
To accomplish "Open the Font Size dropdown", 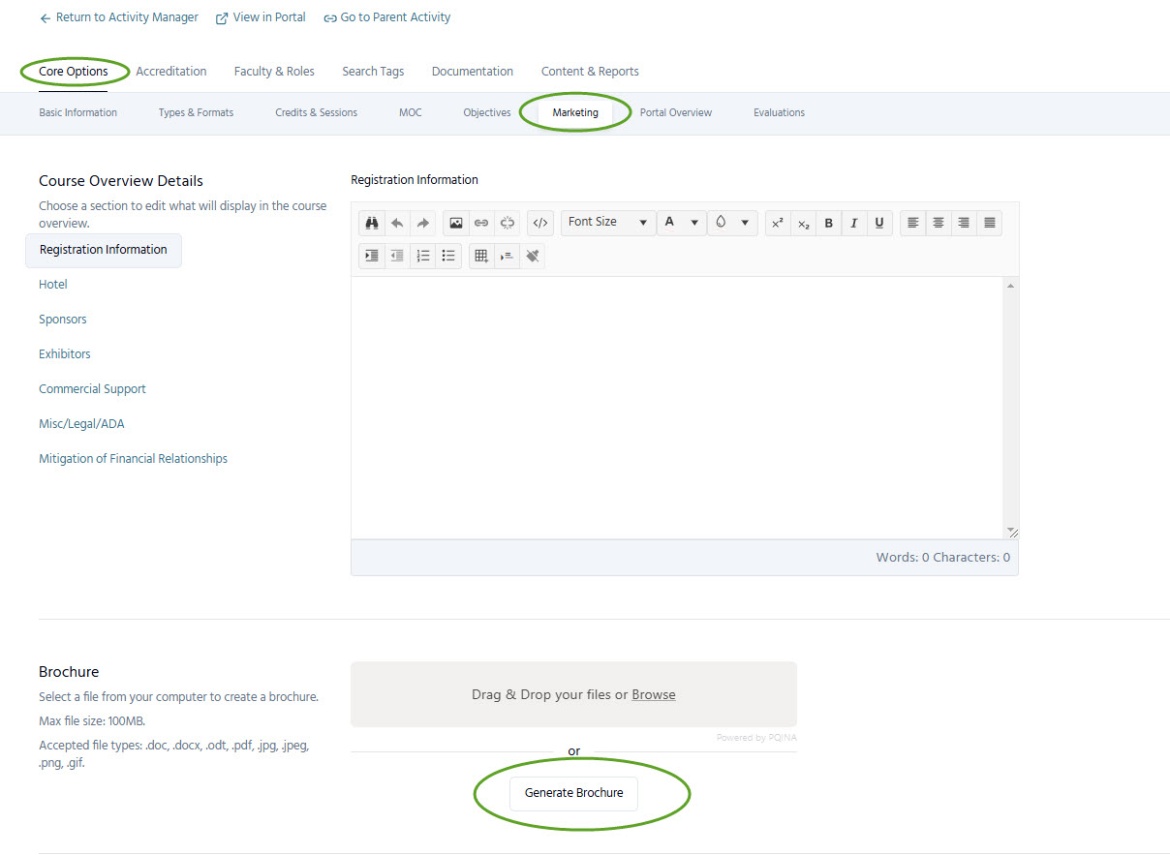I will click(x=608, y=222).
